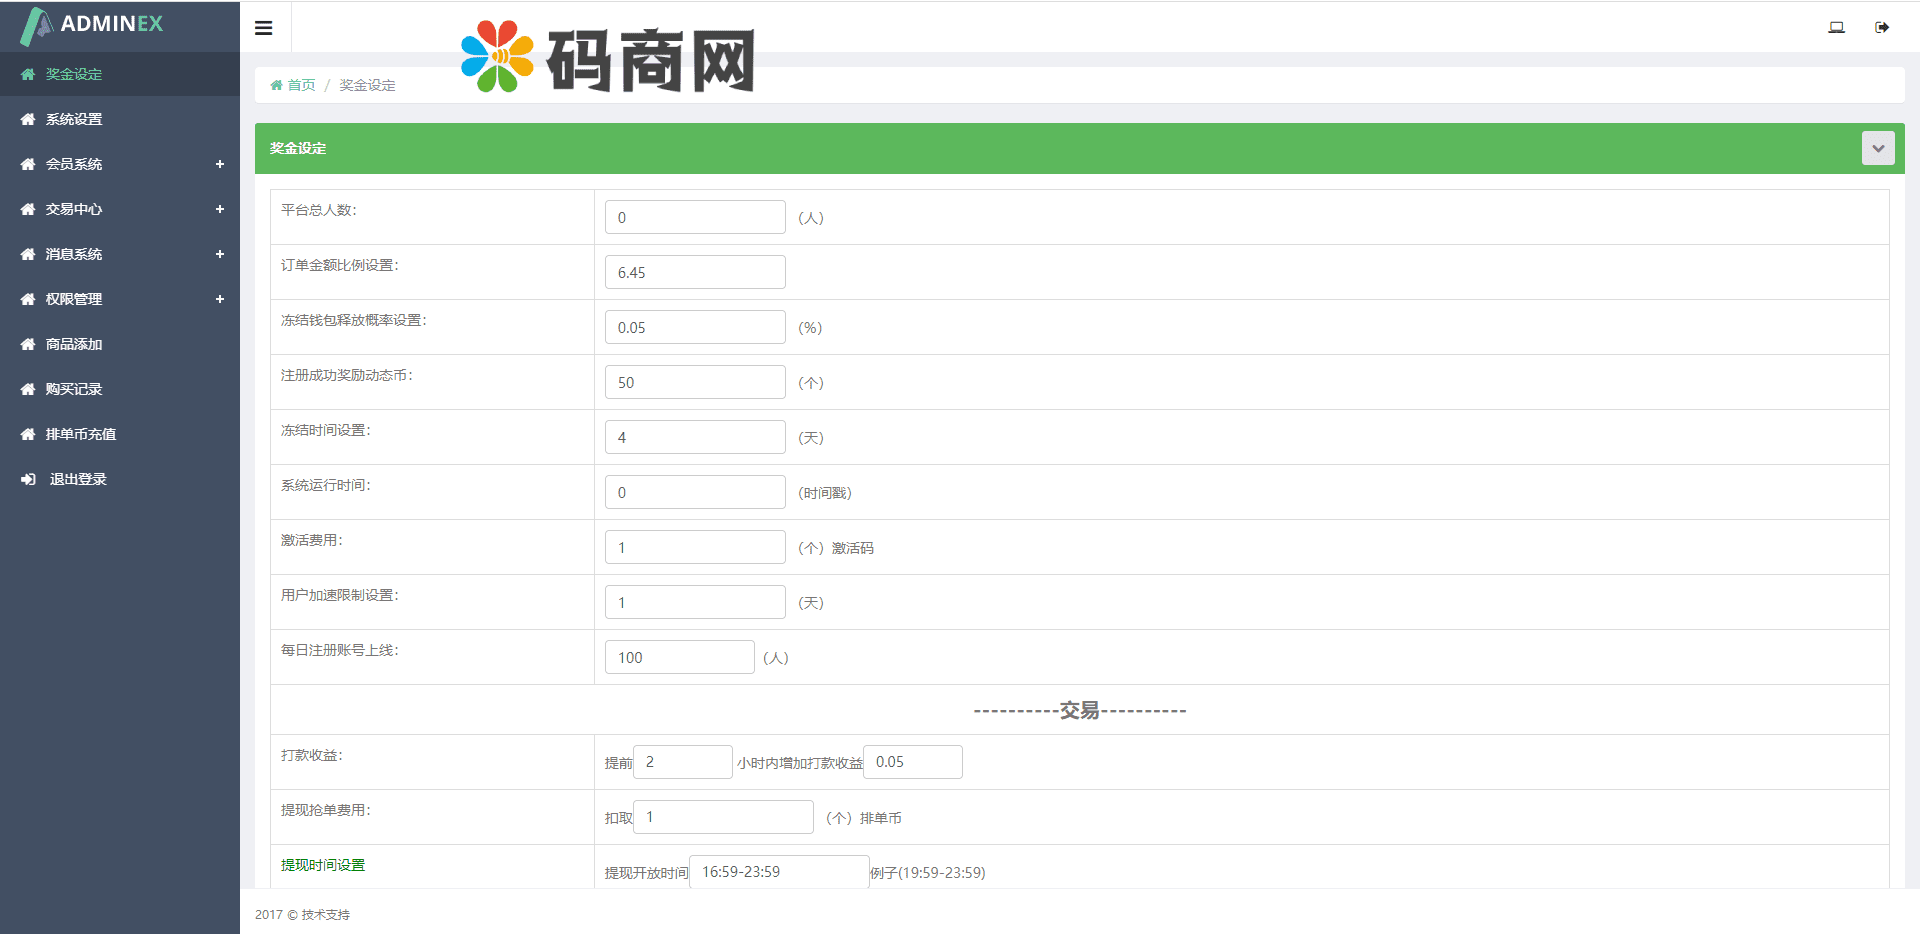Screen dimensions: 1920x934
Task: Click the 退出登录 logout icon in sidebar
Action: tap(28, 479)
